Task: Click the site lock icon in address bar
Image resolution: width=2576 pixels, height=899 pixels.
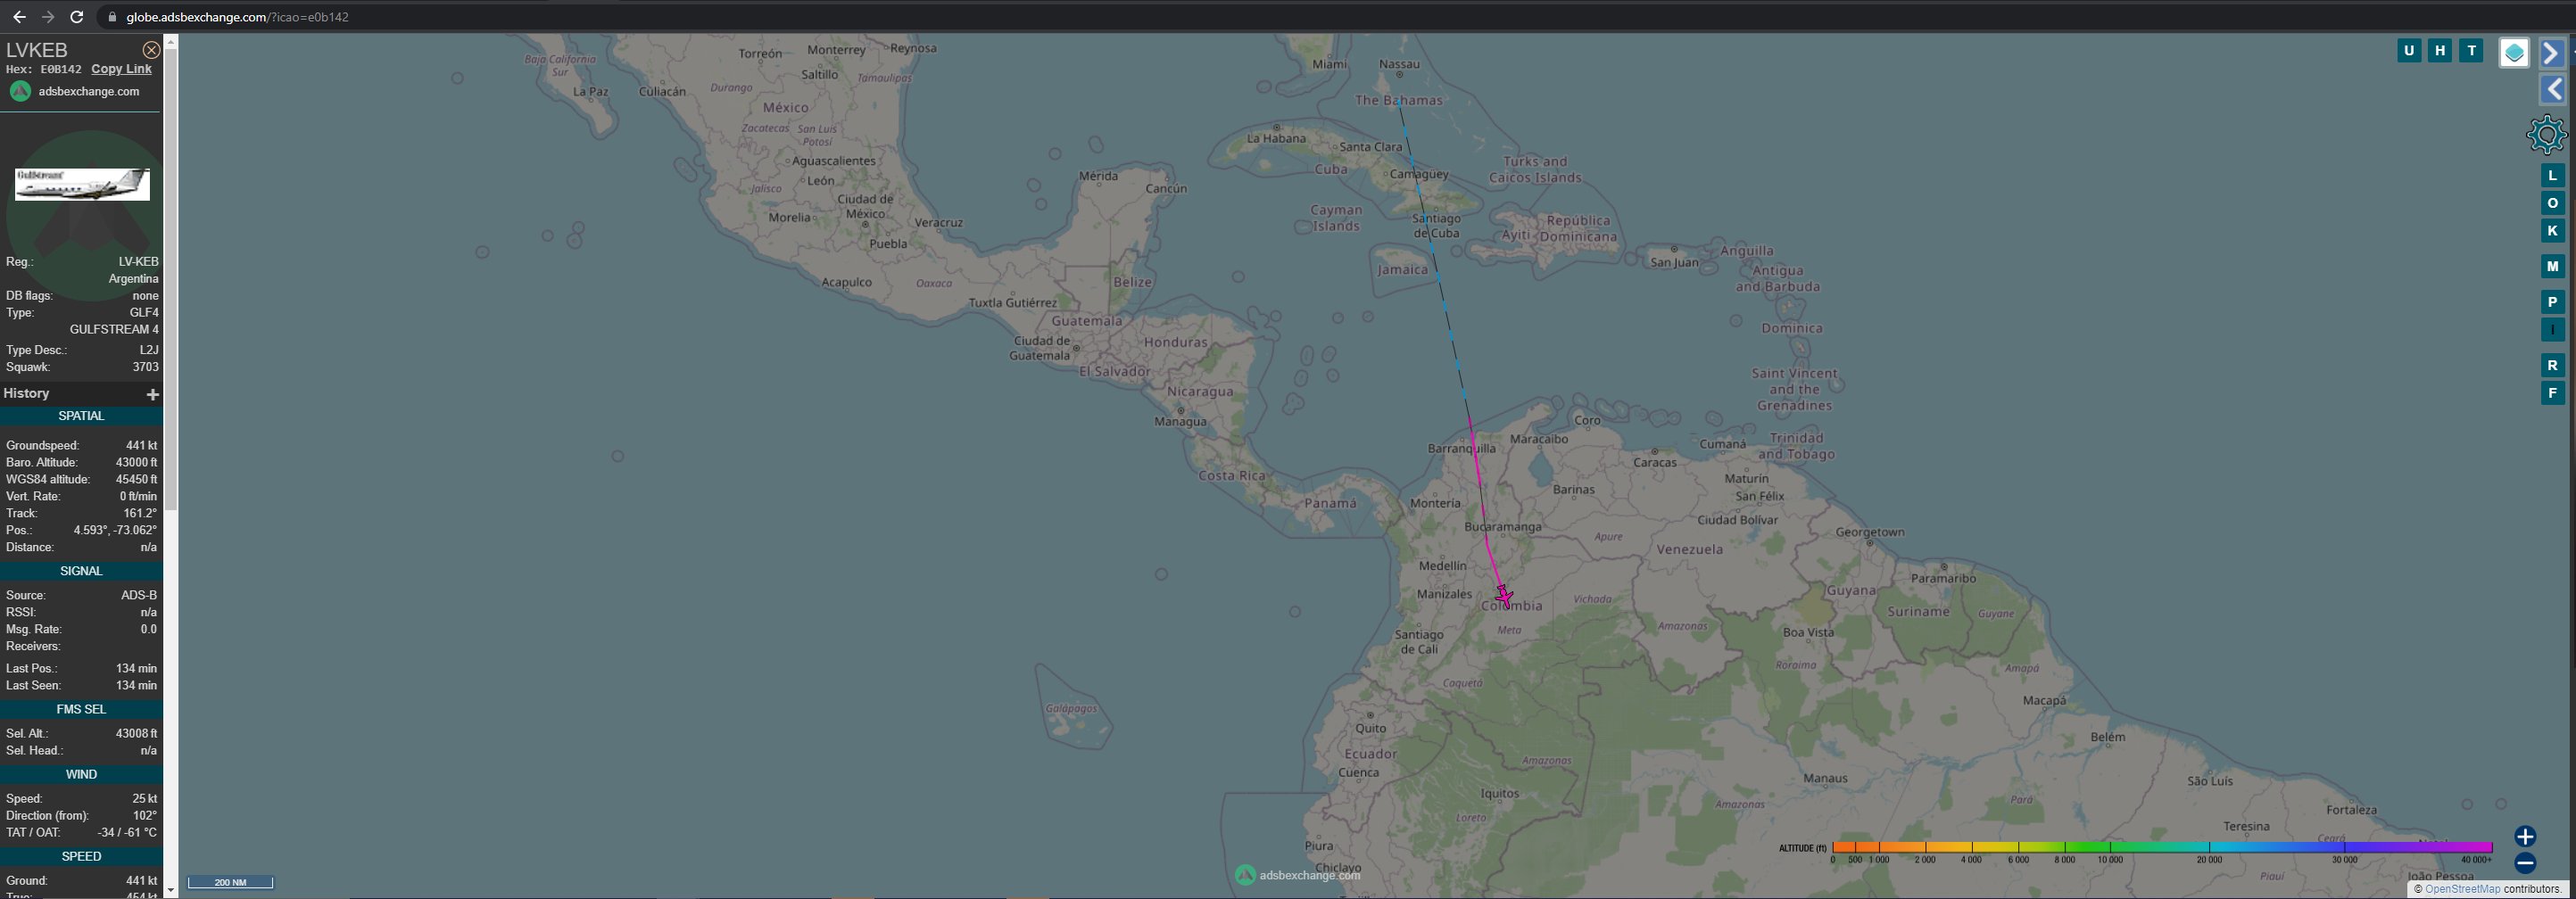Action: pyautogui.click(x=111, y=17)
